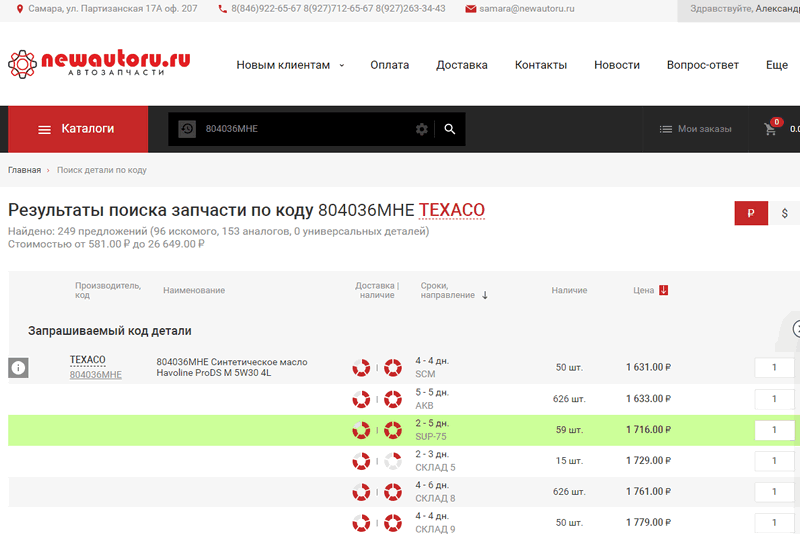800x534 pixels.
Task: Click delivery icon in СКЛАД 8 row
Action: click(361, 492)
